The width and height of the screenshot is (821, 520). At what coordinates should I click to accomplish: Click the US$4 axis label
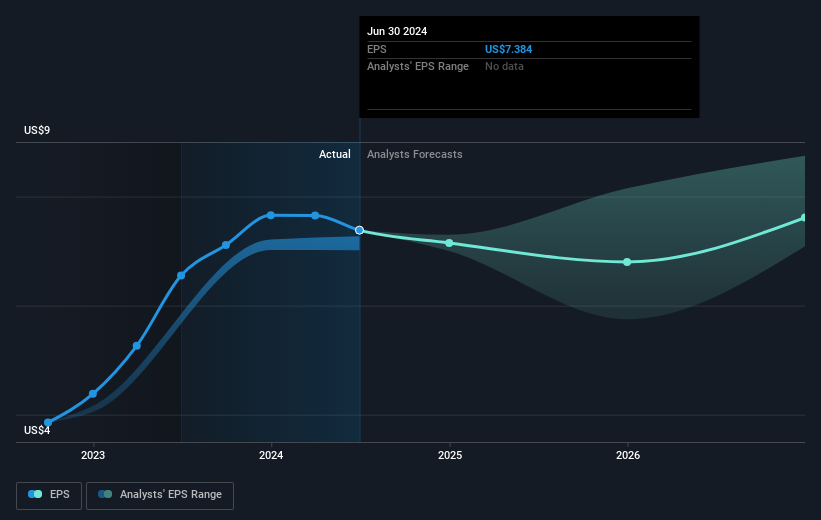point(37,430)
